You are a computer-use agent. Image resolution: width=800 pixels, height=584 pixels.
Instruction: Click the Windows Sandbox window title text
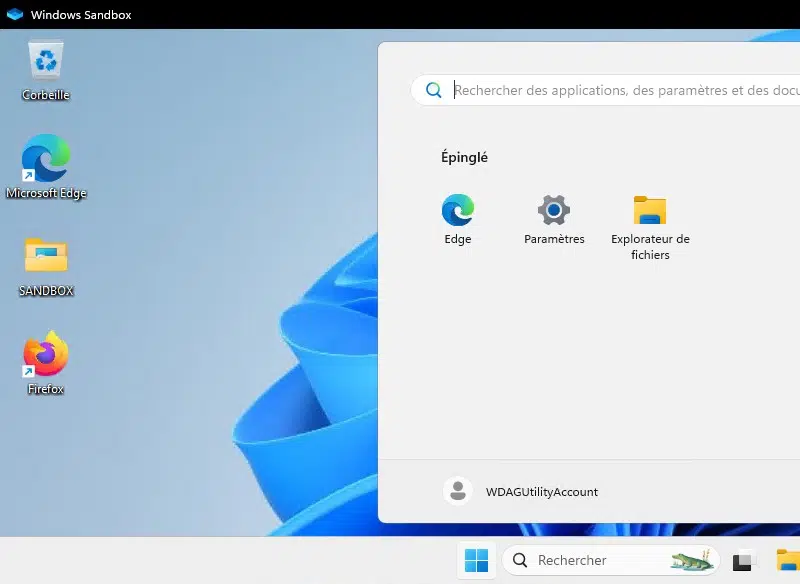pos(81,15)
